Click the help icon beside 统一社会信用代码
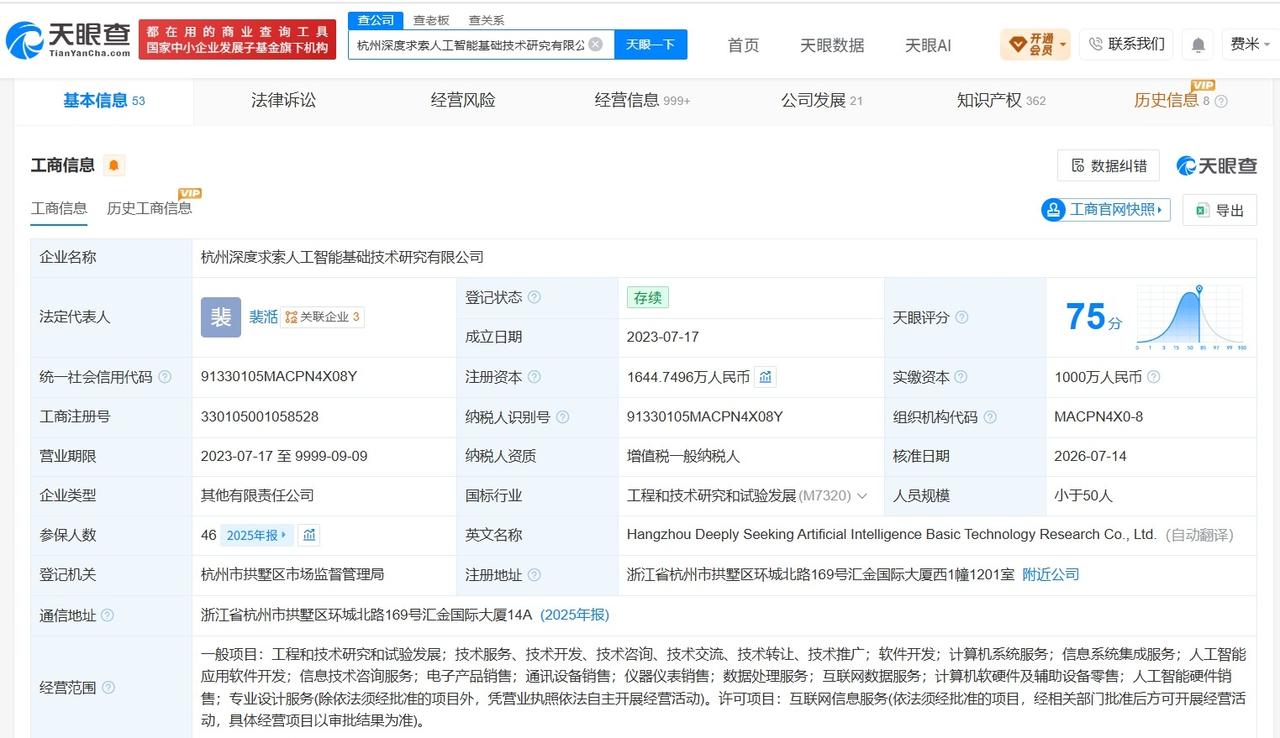Image resolution: width=1280 pixels, height=738 pixels. (165, 377)
